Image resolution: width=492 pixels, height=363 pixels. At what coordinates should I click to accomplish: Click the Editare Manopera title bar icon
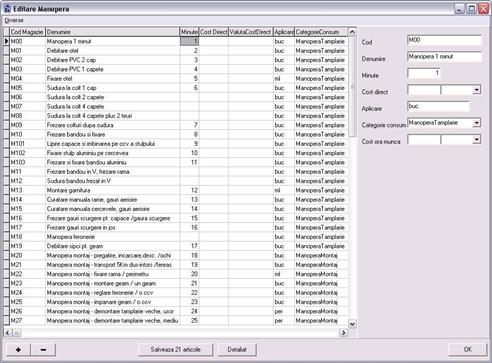click(7, 8)
